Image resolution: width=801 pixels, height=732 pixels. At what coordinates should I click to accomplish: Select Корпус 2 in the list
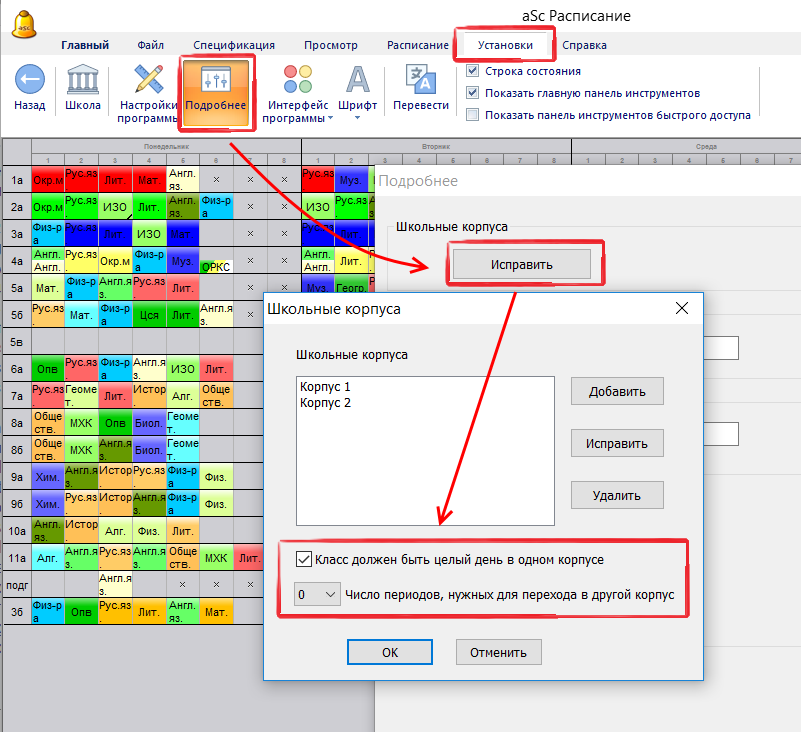[324, 403]
